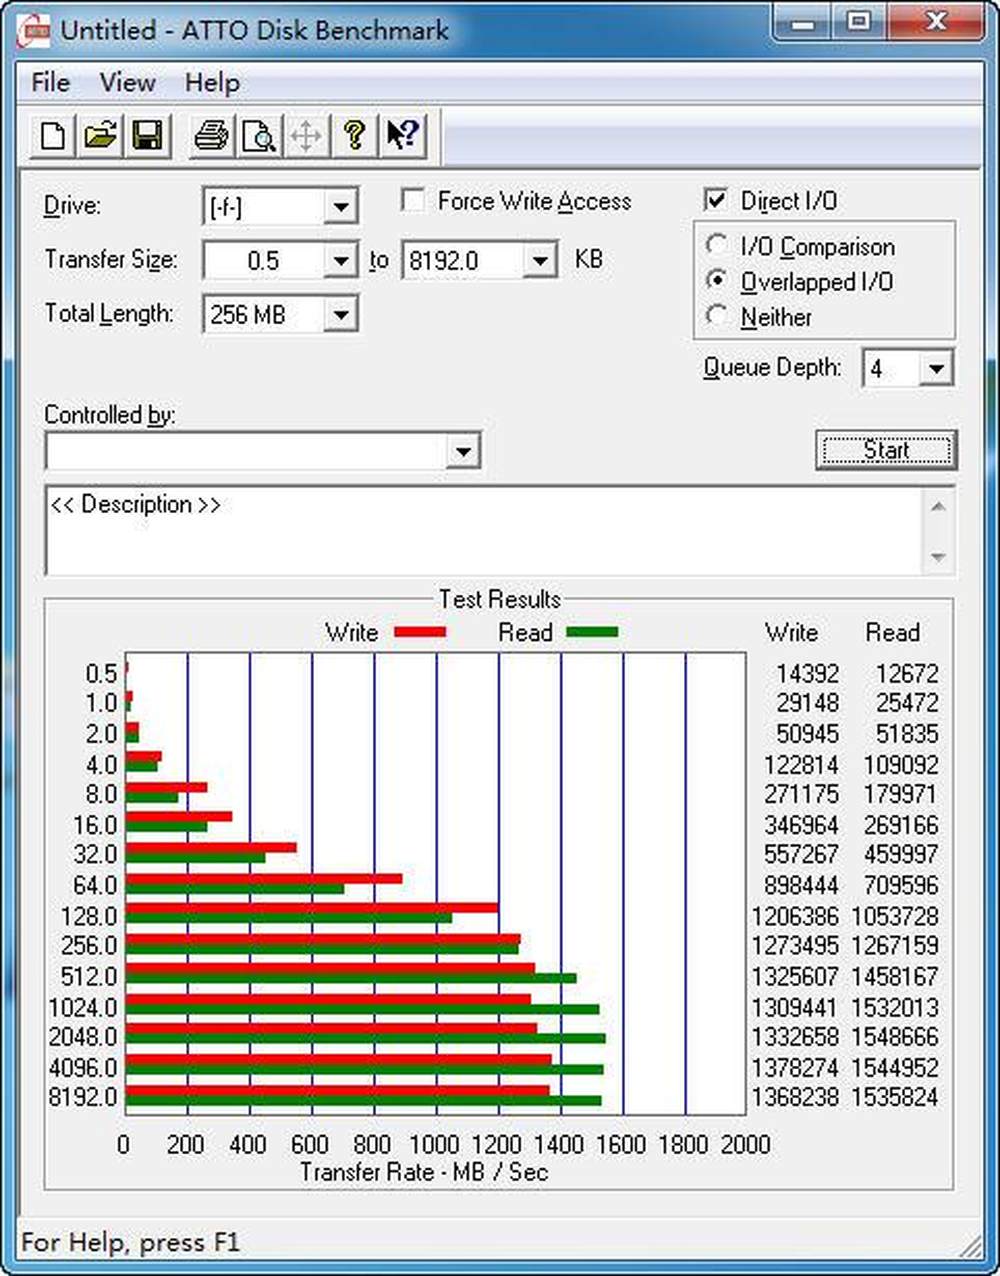Click the write value 1309441

coord(795,1007)
